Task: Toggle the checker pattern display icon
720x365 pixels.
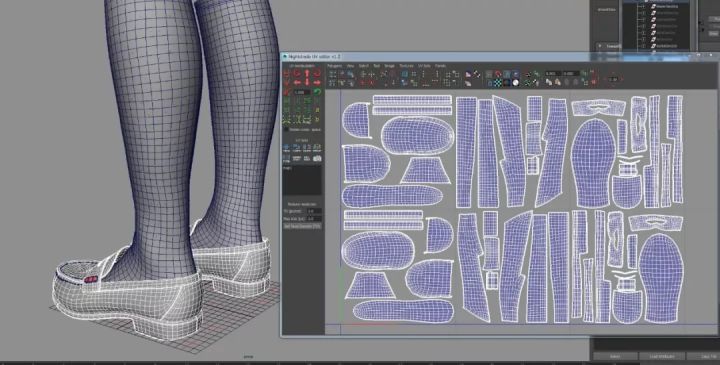Action: [x=498, y=83]
